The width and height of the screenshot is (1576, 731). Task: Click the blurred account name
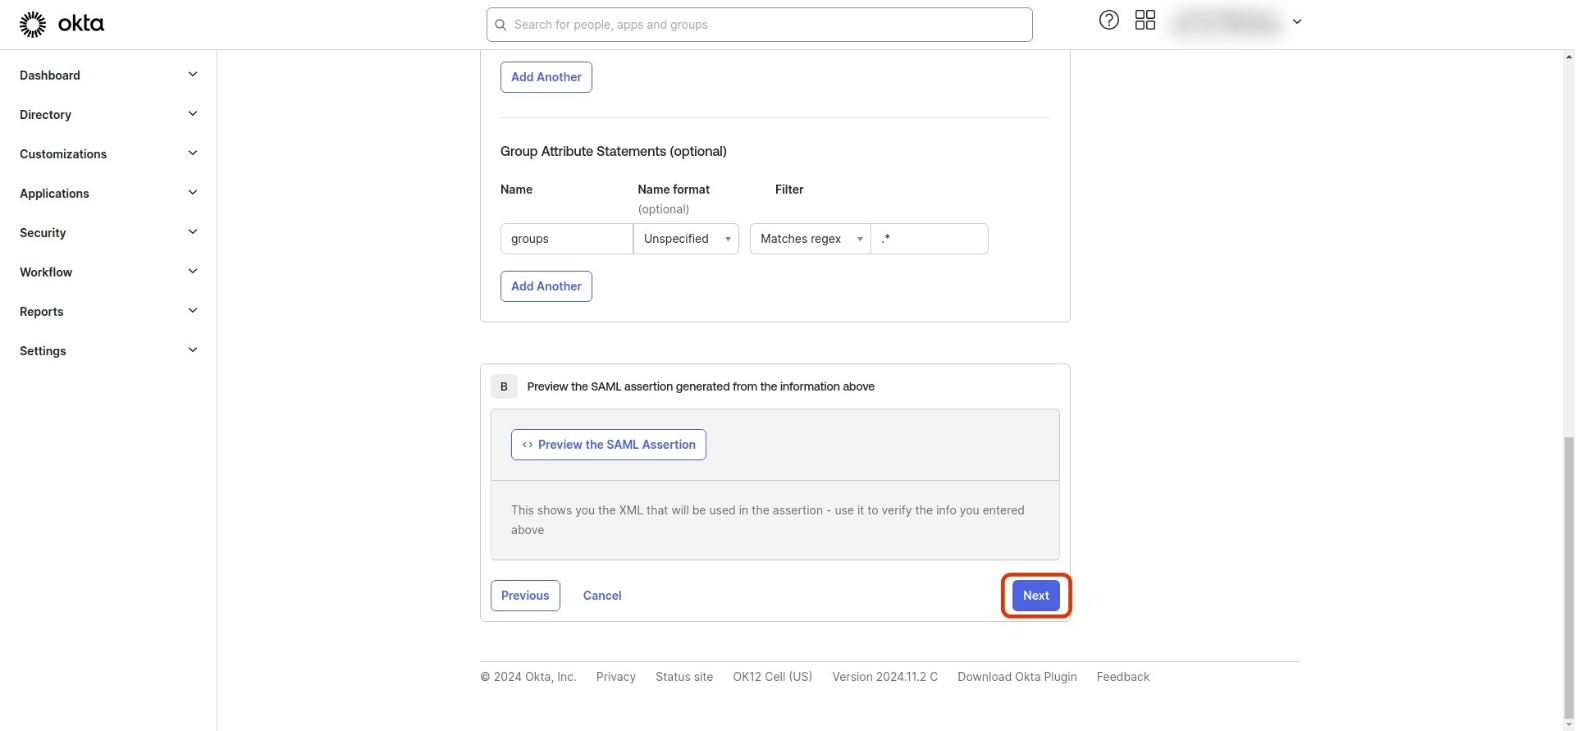[x=1226, y=21]
